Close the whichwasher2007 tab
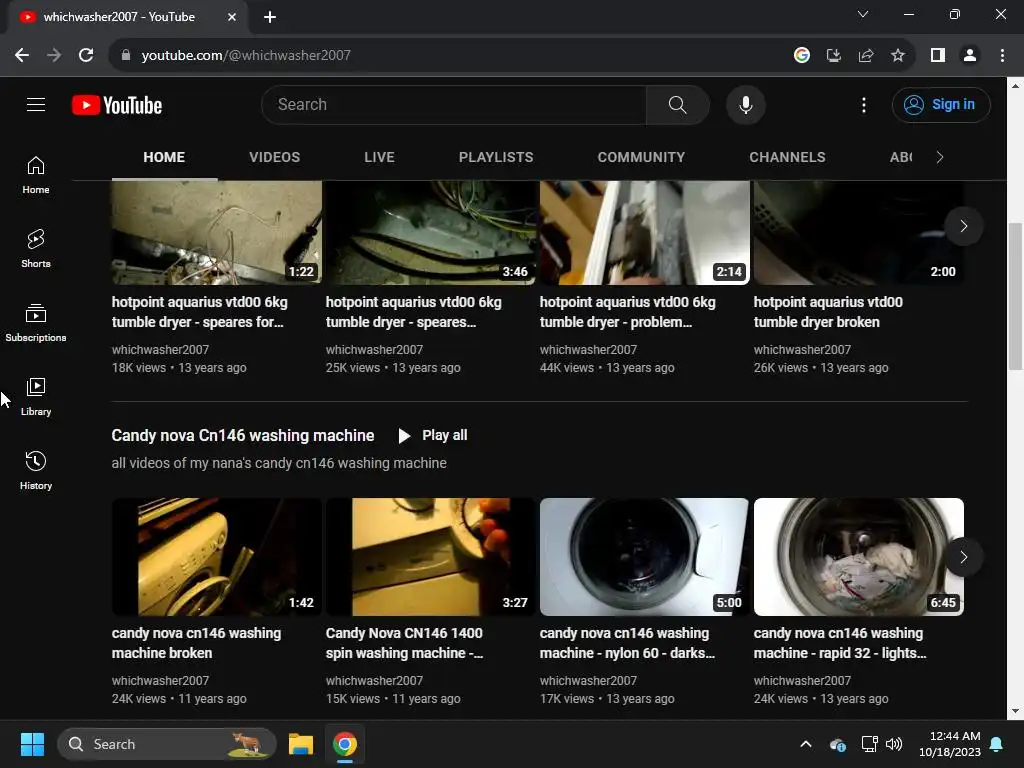This screenshot has width=1024, height=768. point(232,17)
